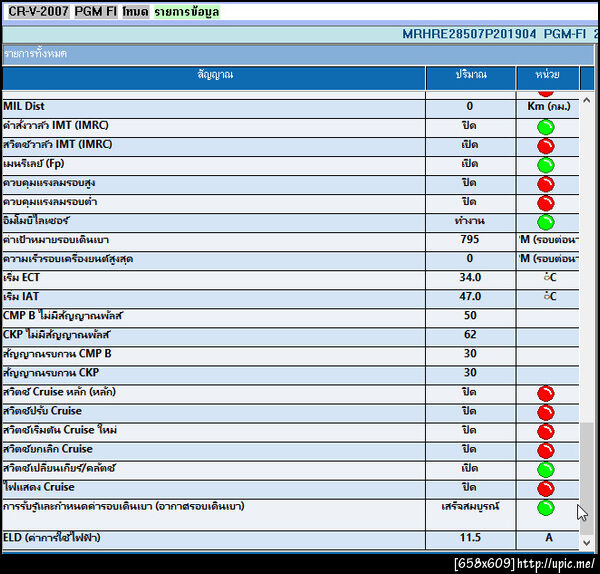Select the สวิตช์เปลี่ยนเกียร์/คลัตช์ row label
The height and width of the screenshot is (574, 600).
59,468
